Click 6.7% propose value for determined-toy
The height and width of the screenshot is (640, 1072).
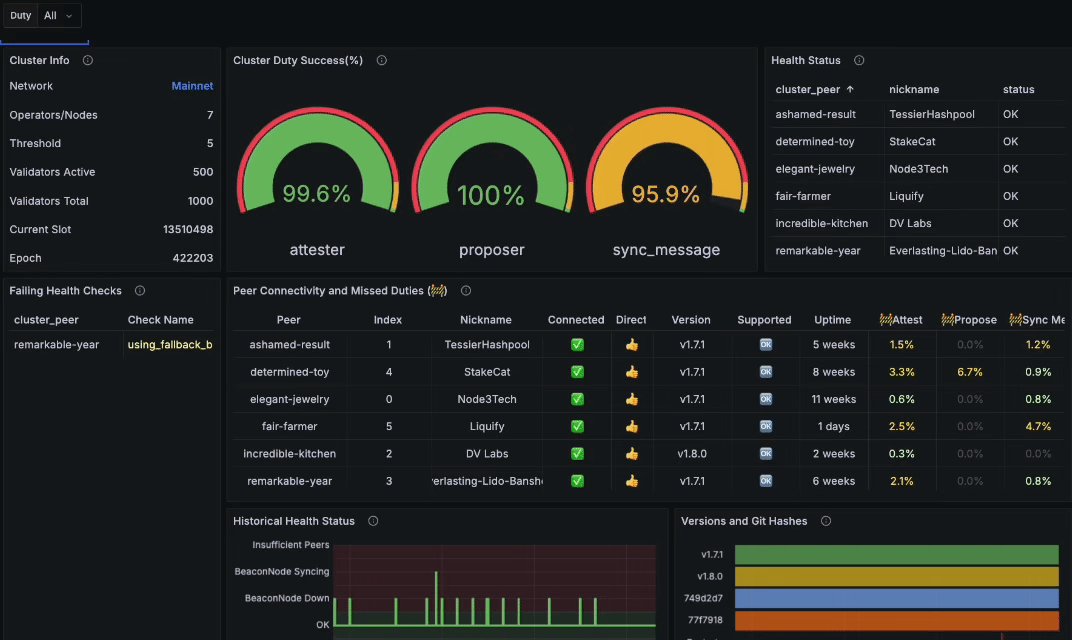click(969, 372)
